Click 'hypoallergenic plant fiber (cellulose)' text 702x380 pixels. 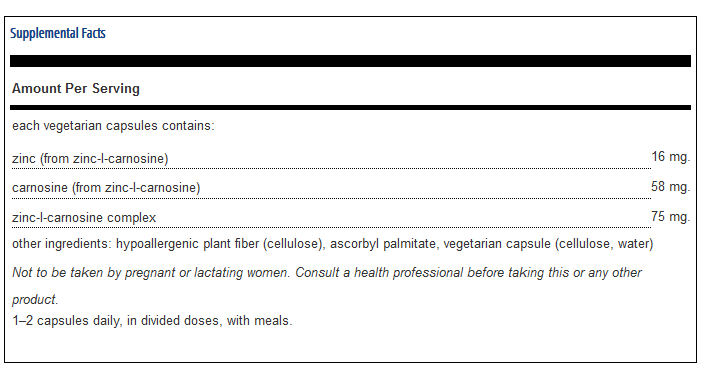(x=220, y=244)
